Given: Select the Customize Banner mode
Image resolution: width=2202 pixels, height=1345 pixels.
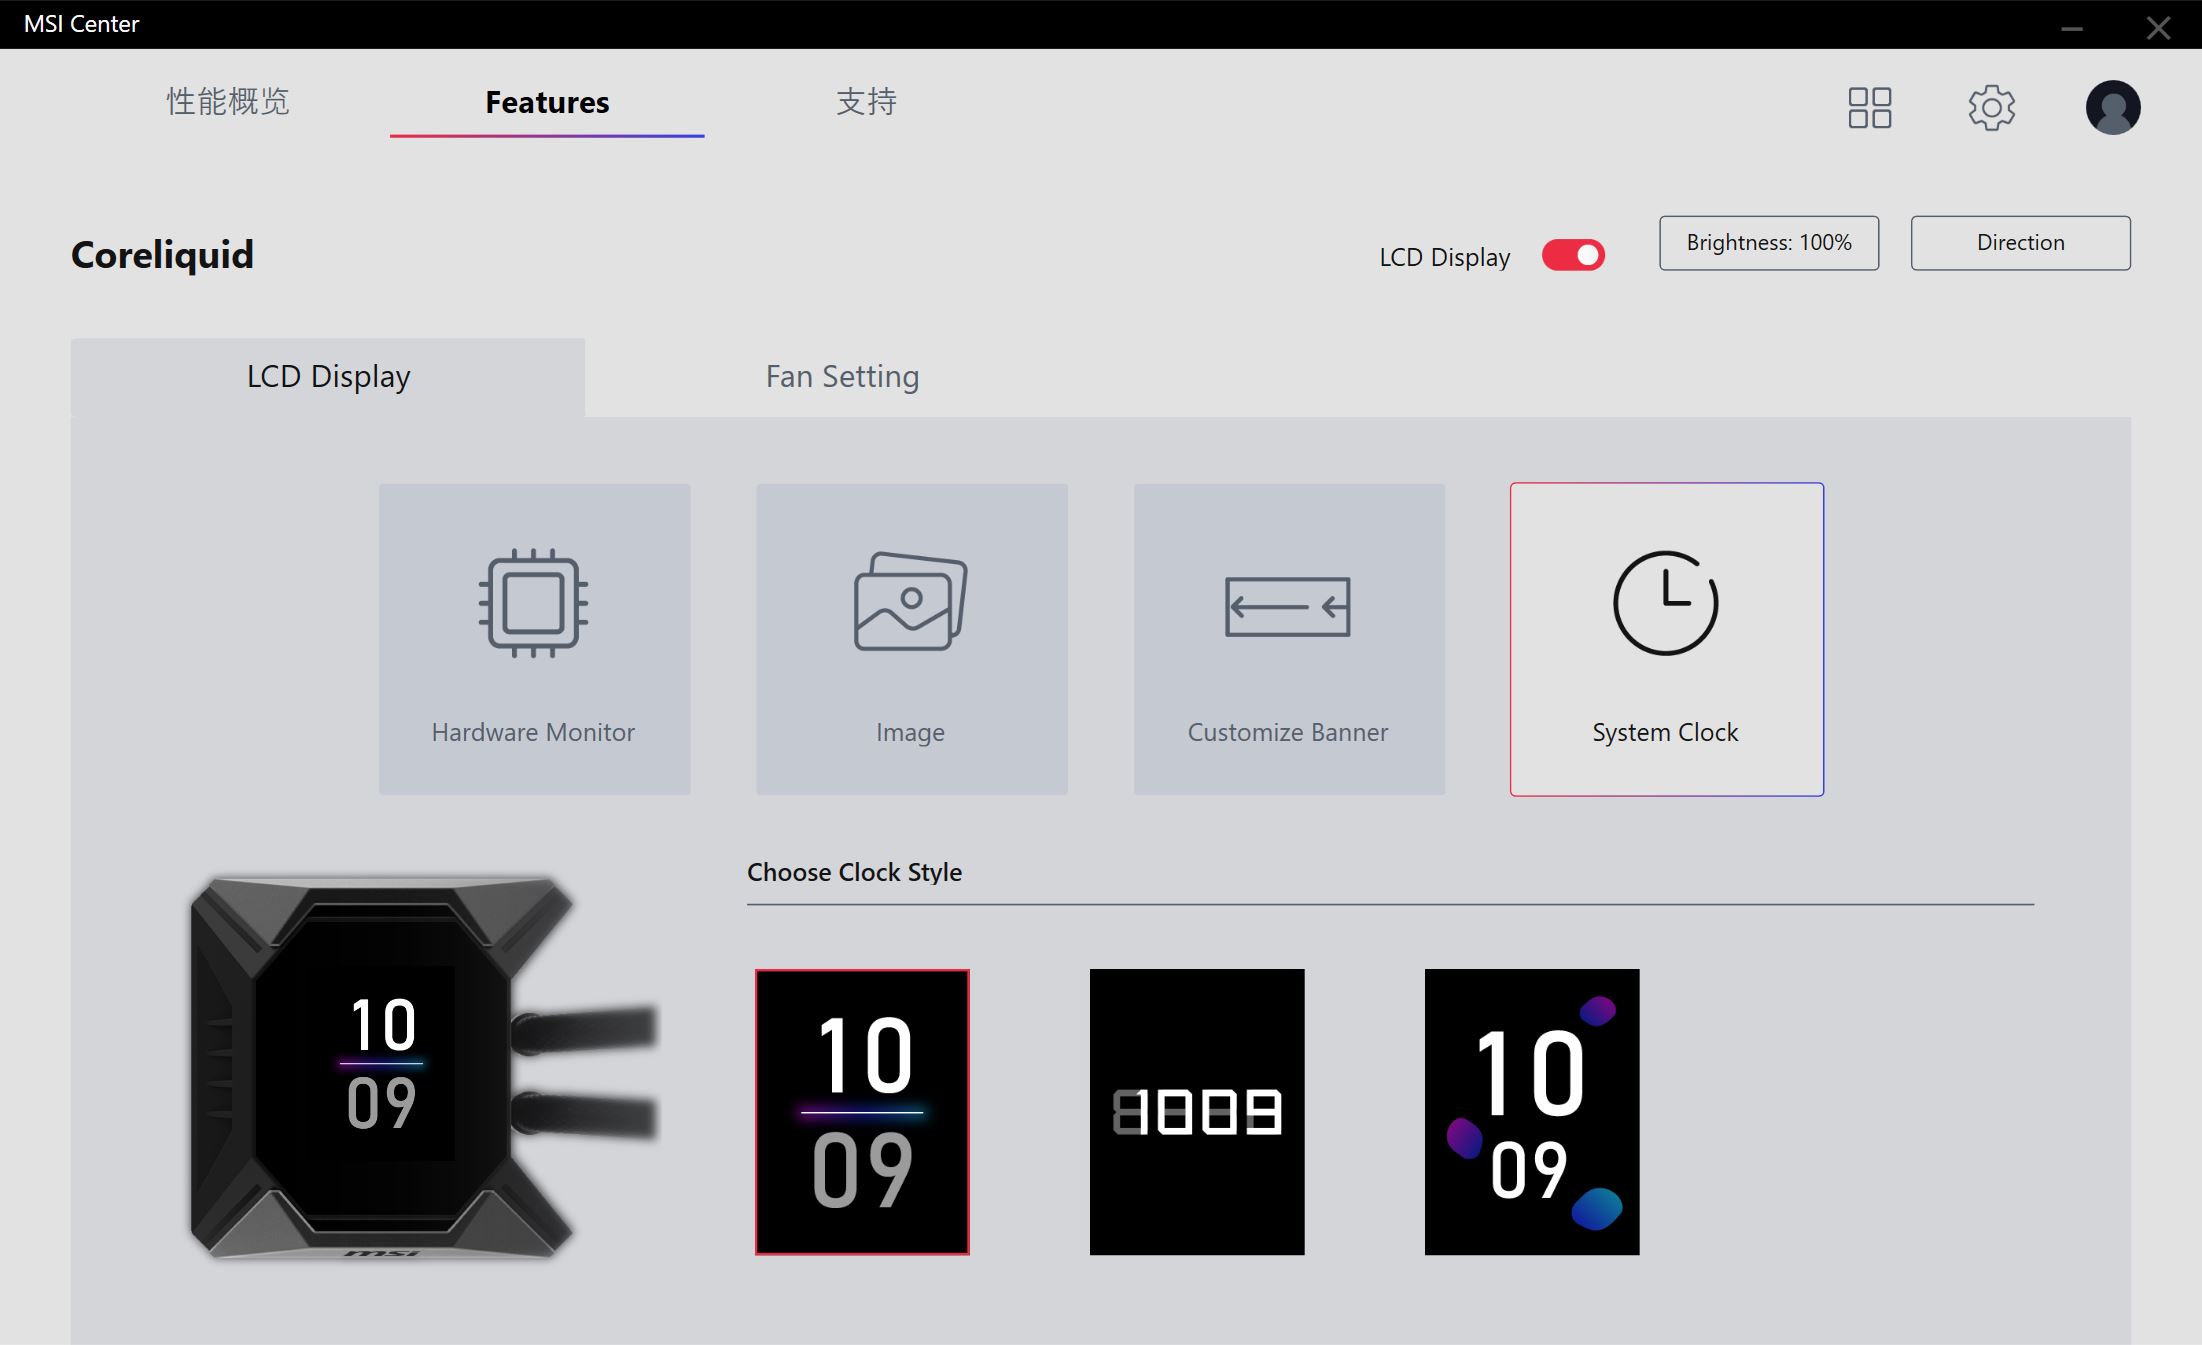Looking at the screenshot, I should (x=1288, y=639).
